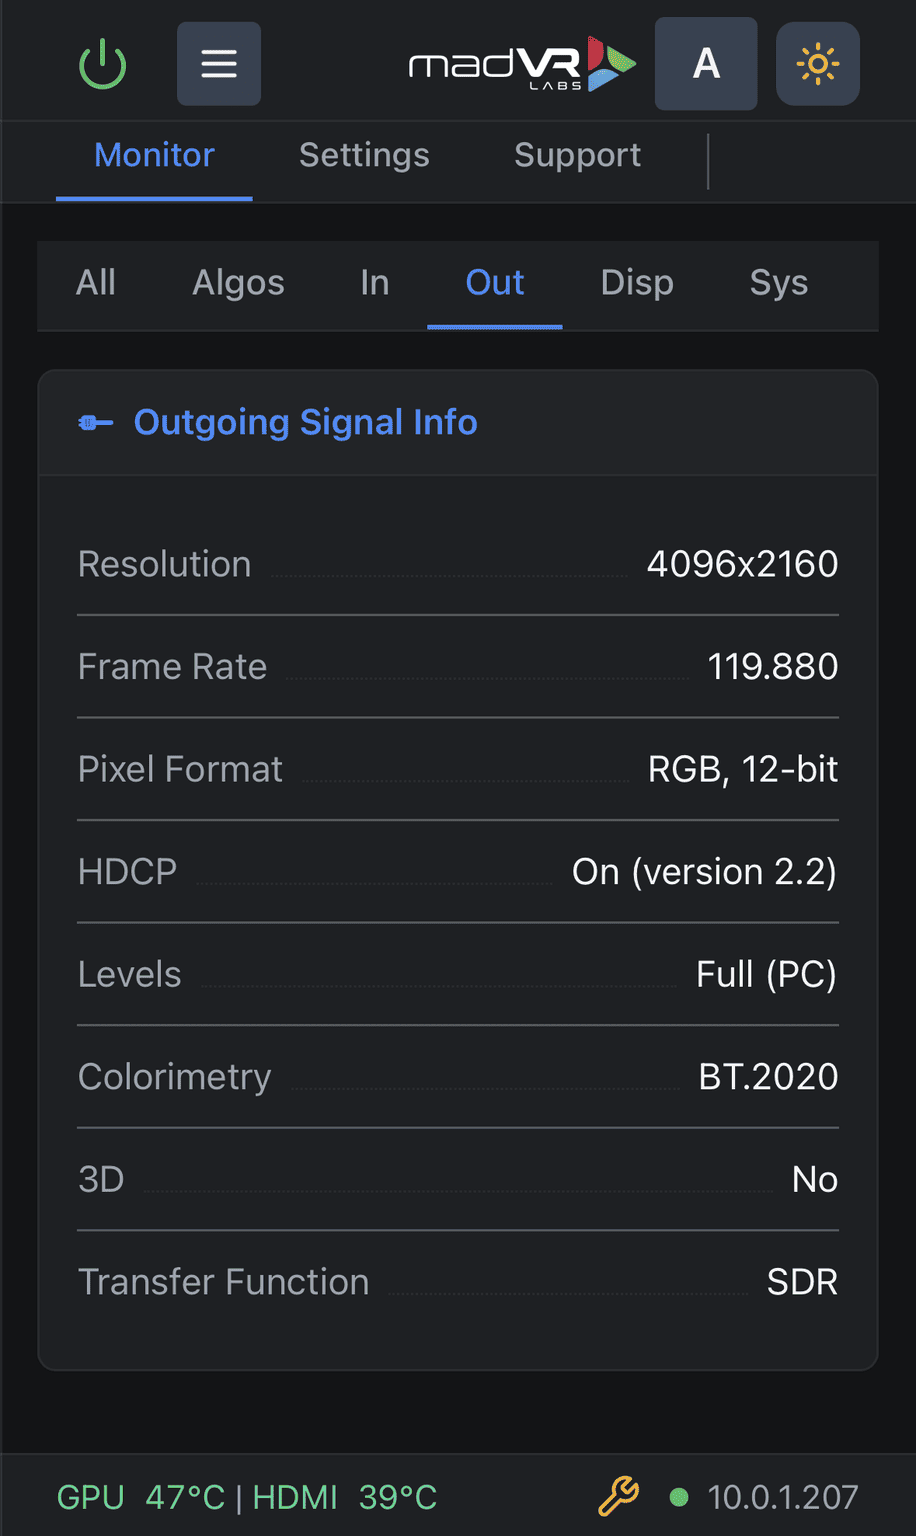Select the Out sub-tab

coord(495,283)
